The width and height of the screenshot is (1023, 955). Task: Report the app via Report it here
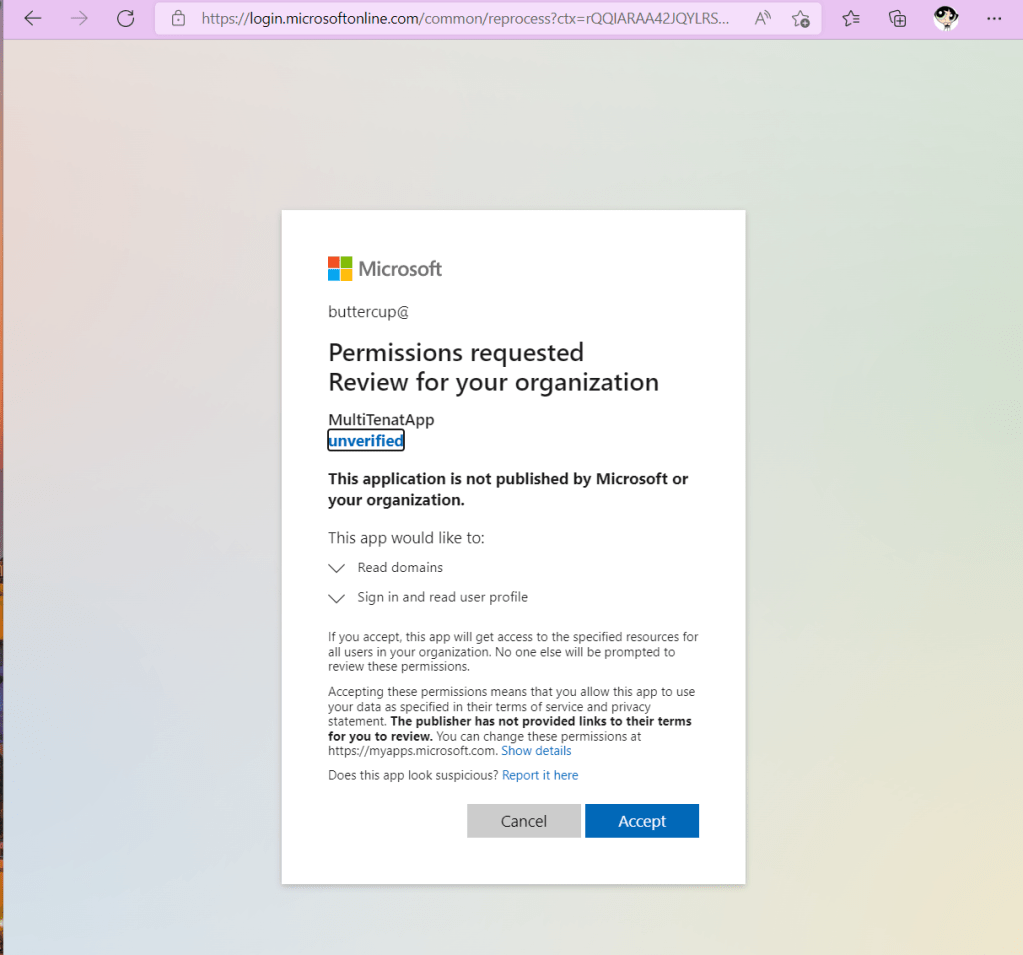point(540,775)
